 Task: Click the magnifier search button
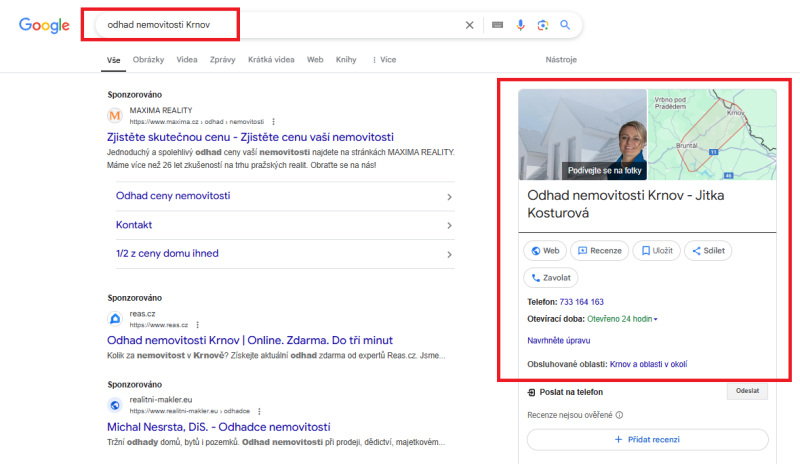[x=565, y=25]
